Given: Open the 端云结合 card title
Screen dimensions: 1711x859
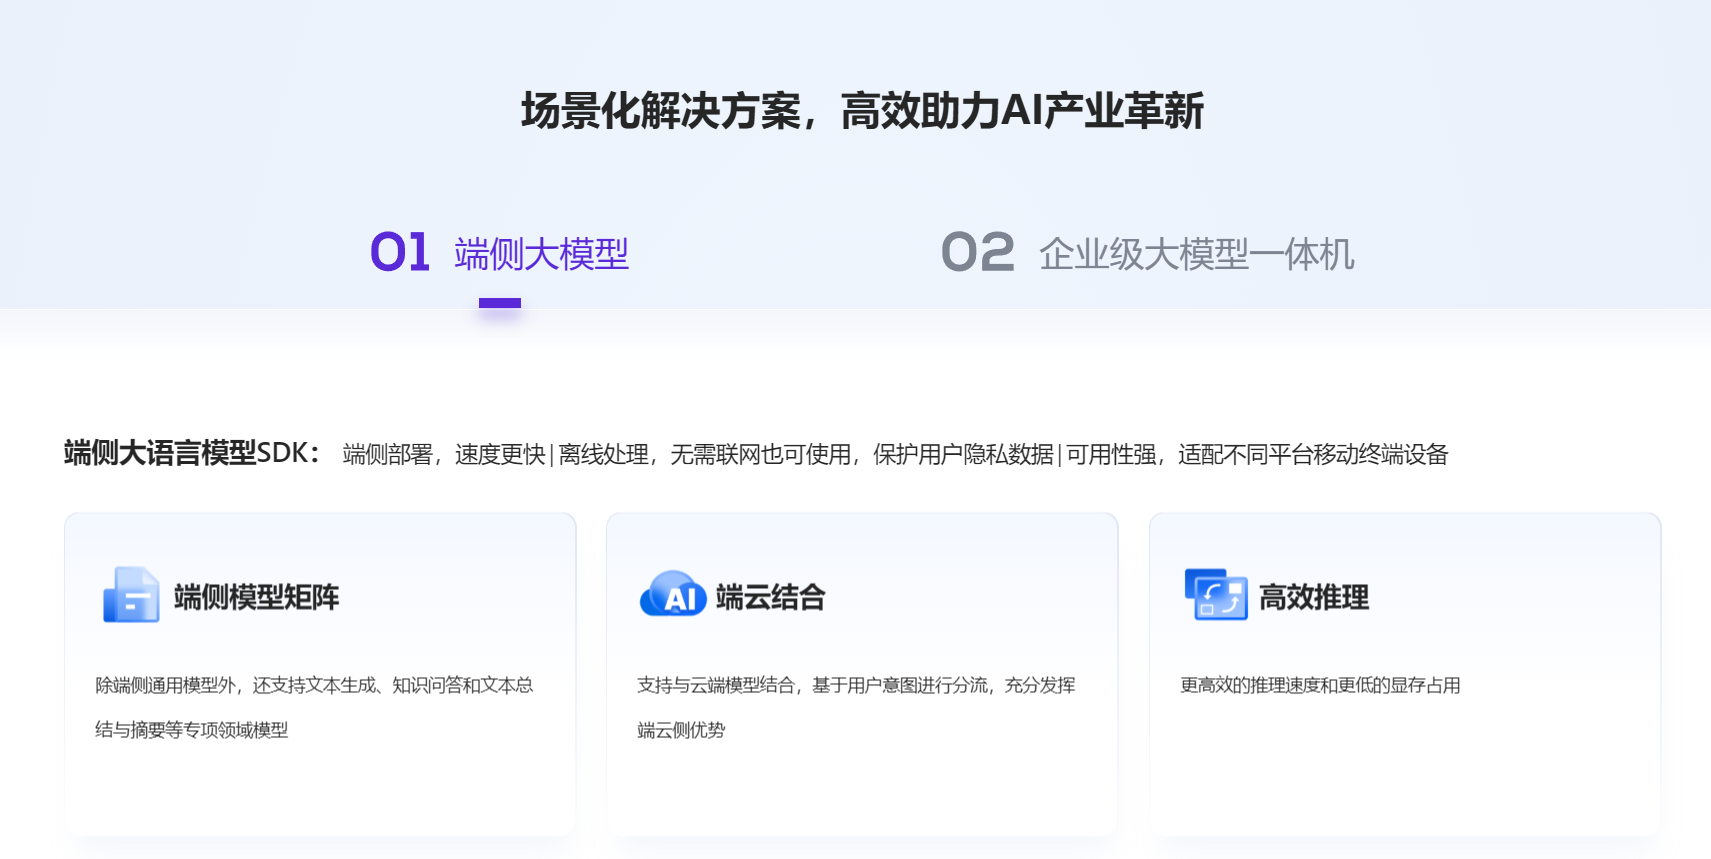Looking at the screenshot, I should pos(770,598).
